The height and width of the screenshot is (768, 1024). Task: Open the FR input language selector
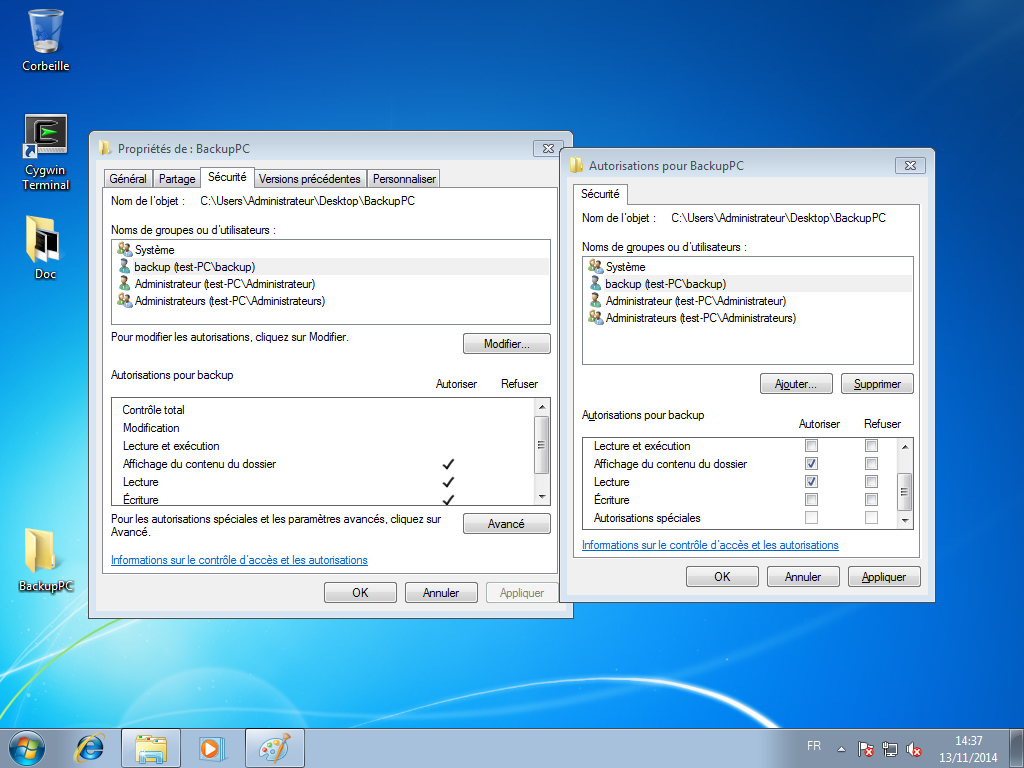pyautogui.click(x=814, y=747)
